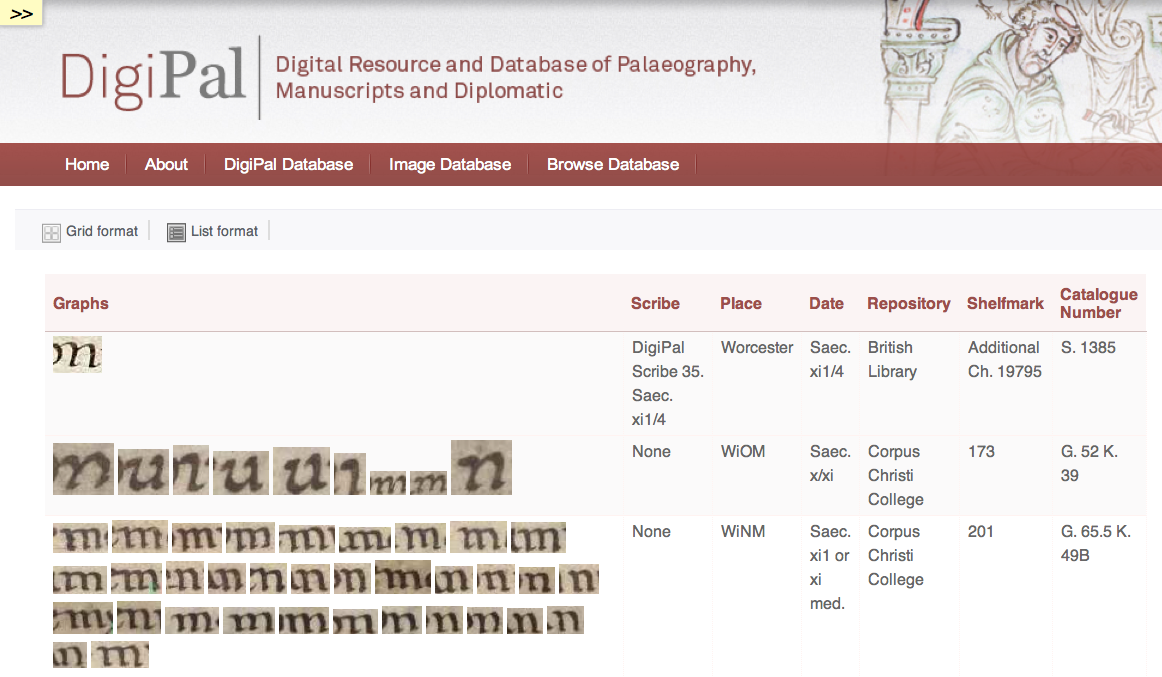Viewport: 1162px width, 677px height.
Task: Open the Image Database section
Action: pyautogui.click(x=450, y=165)
